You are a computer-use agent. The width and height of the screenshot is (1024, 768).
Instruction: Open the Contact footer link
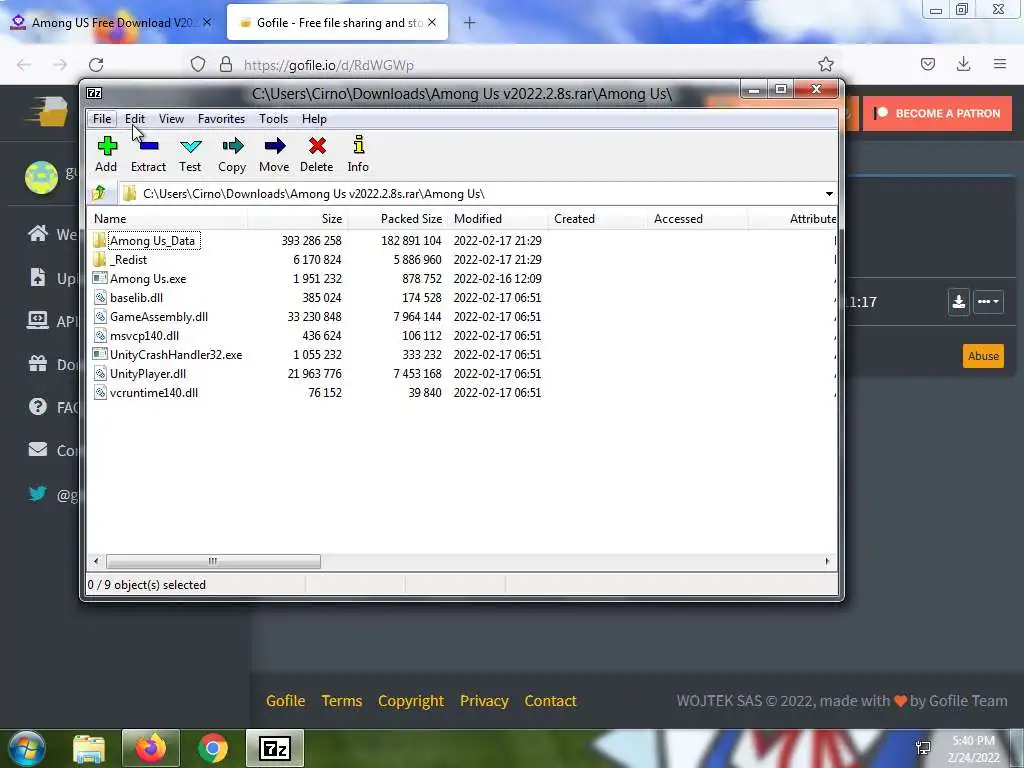tap(551, 701)
